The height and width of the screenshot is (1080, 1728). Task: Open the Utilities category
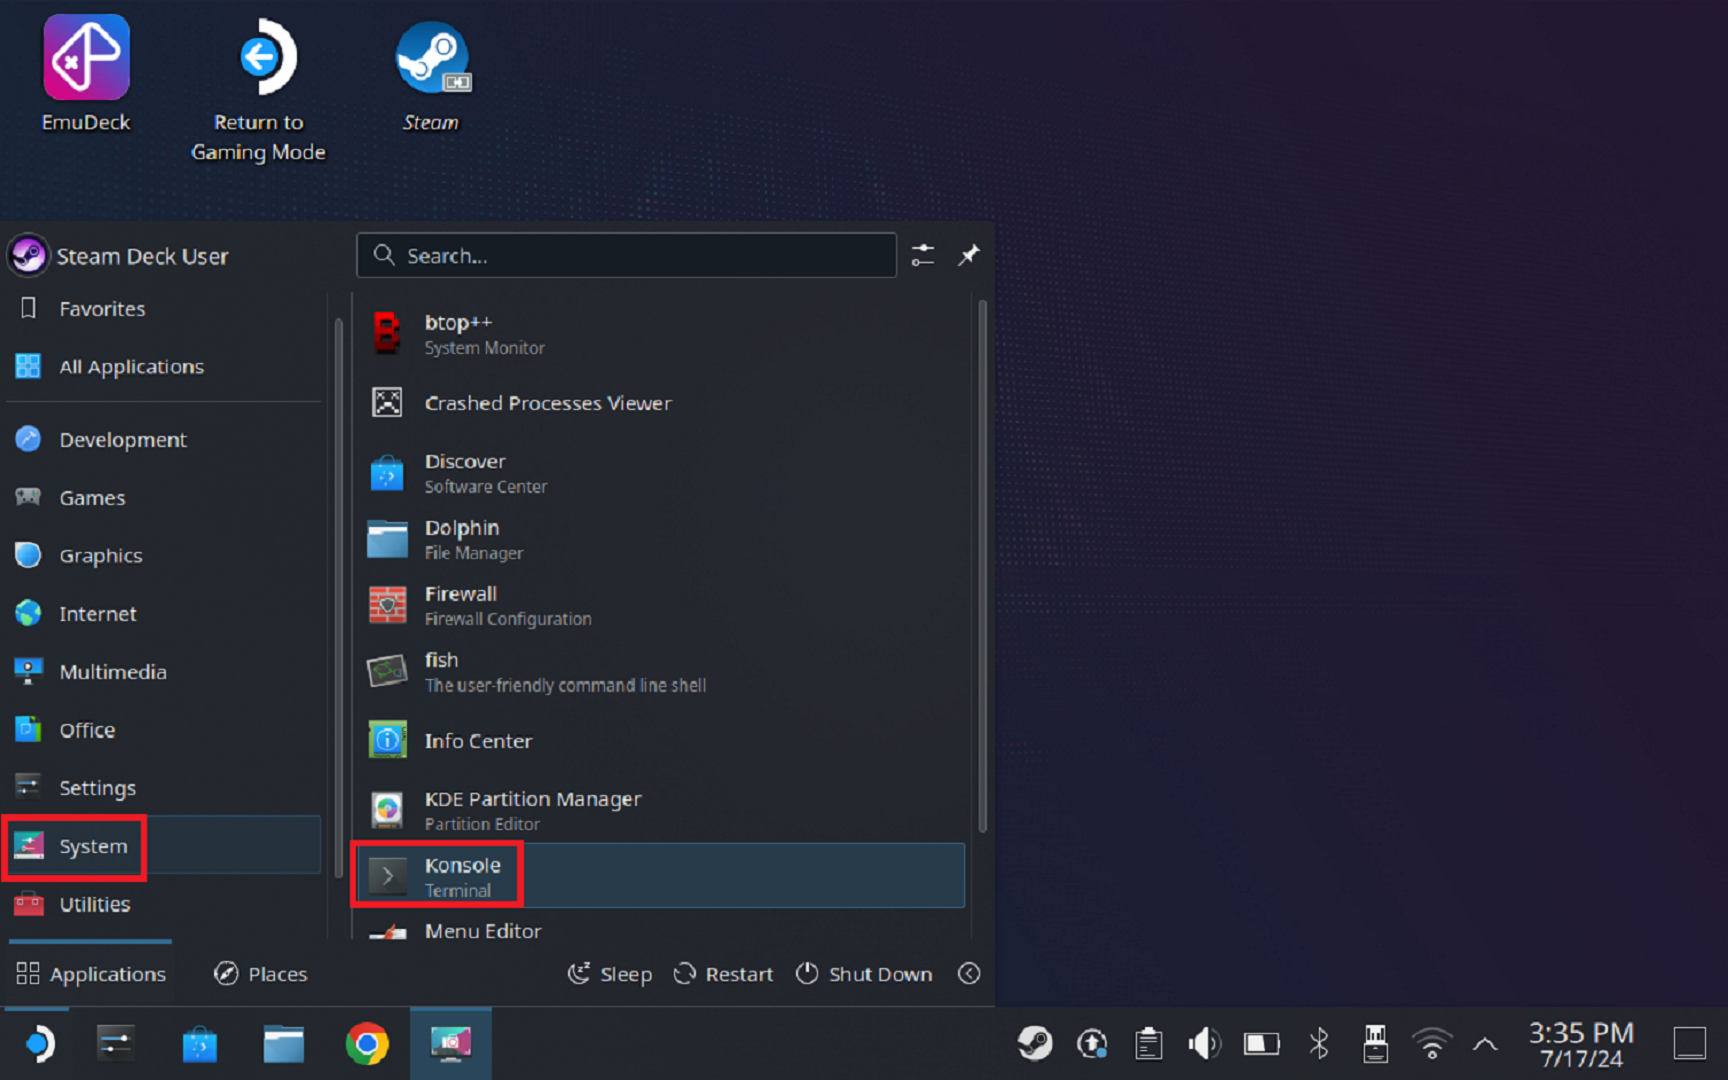click(x=164, y=904)
